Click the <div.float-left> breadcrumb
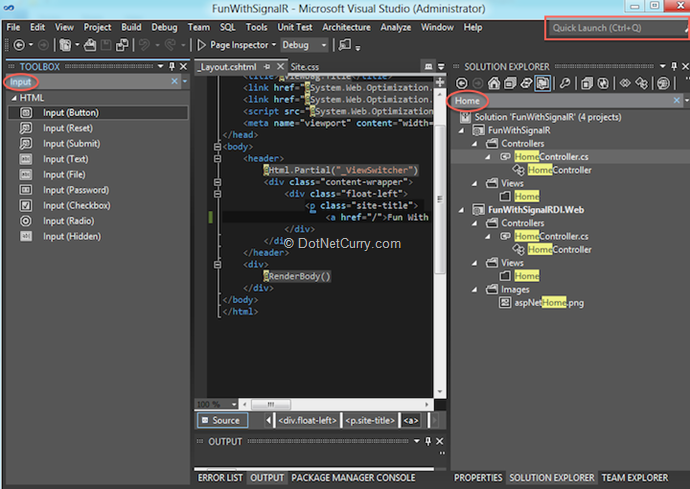This screenshot has width=690, height=489. coord(308,420)
